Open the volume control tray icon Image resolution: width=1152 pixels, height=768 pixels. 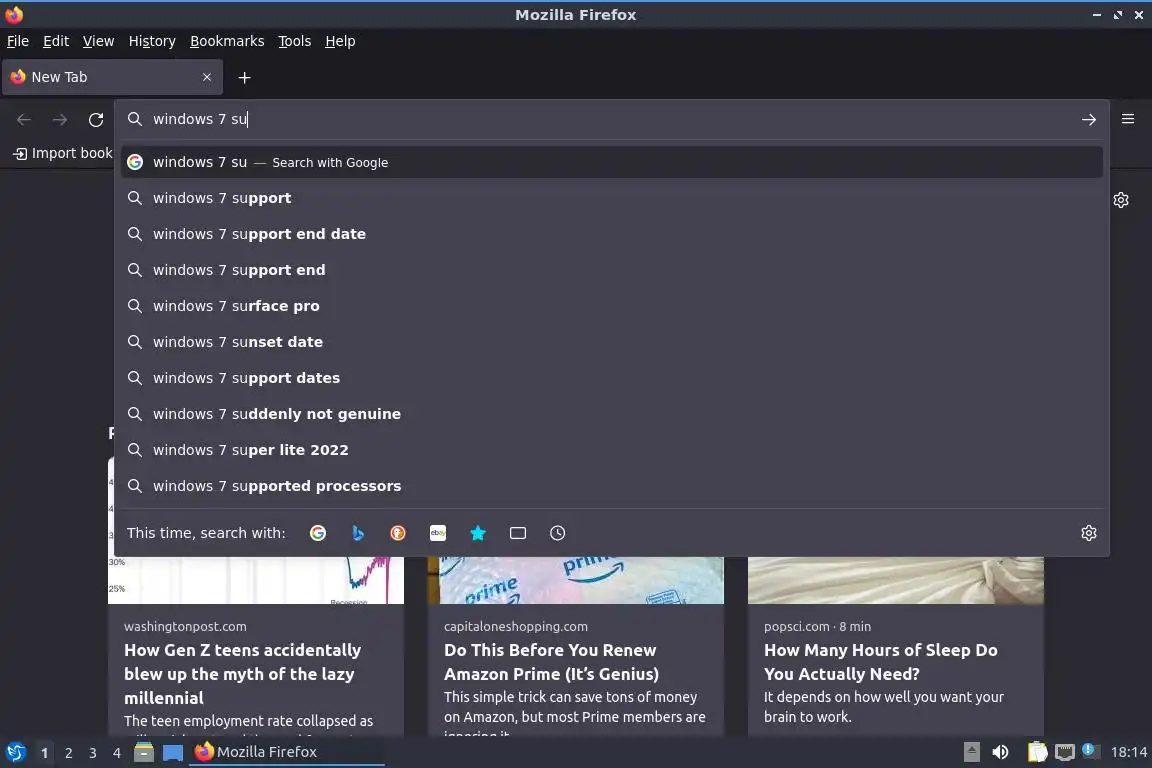1000,752
